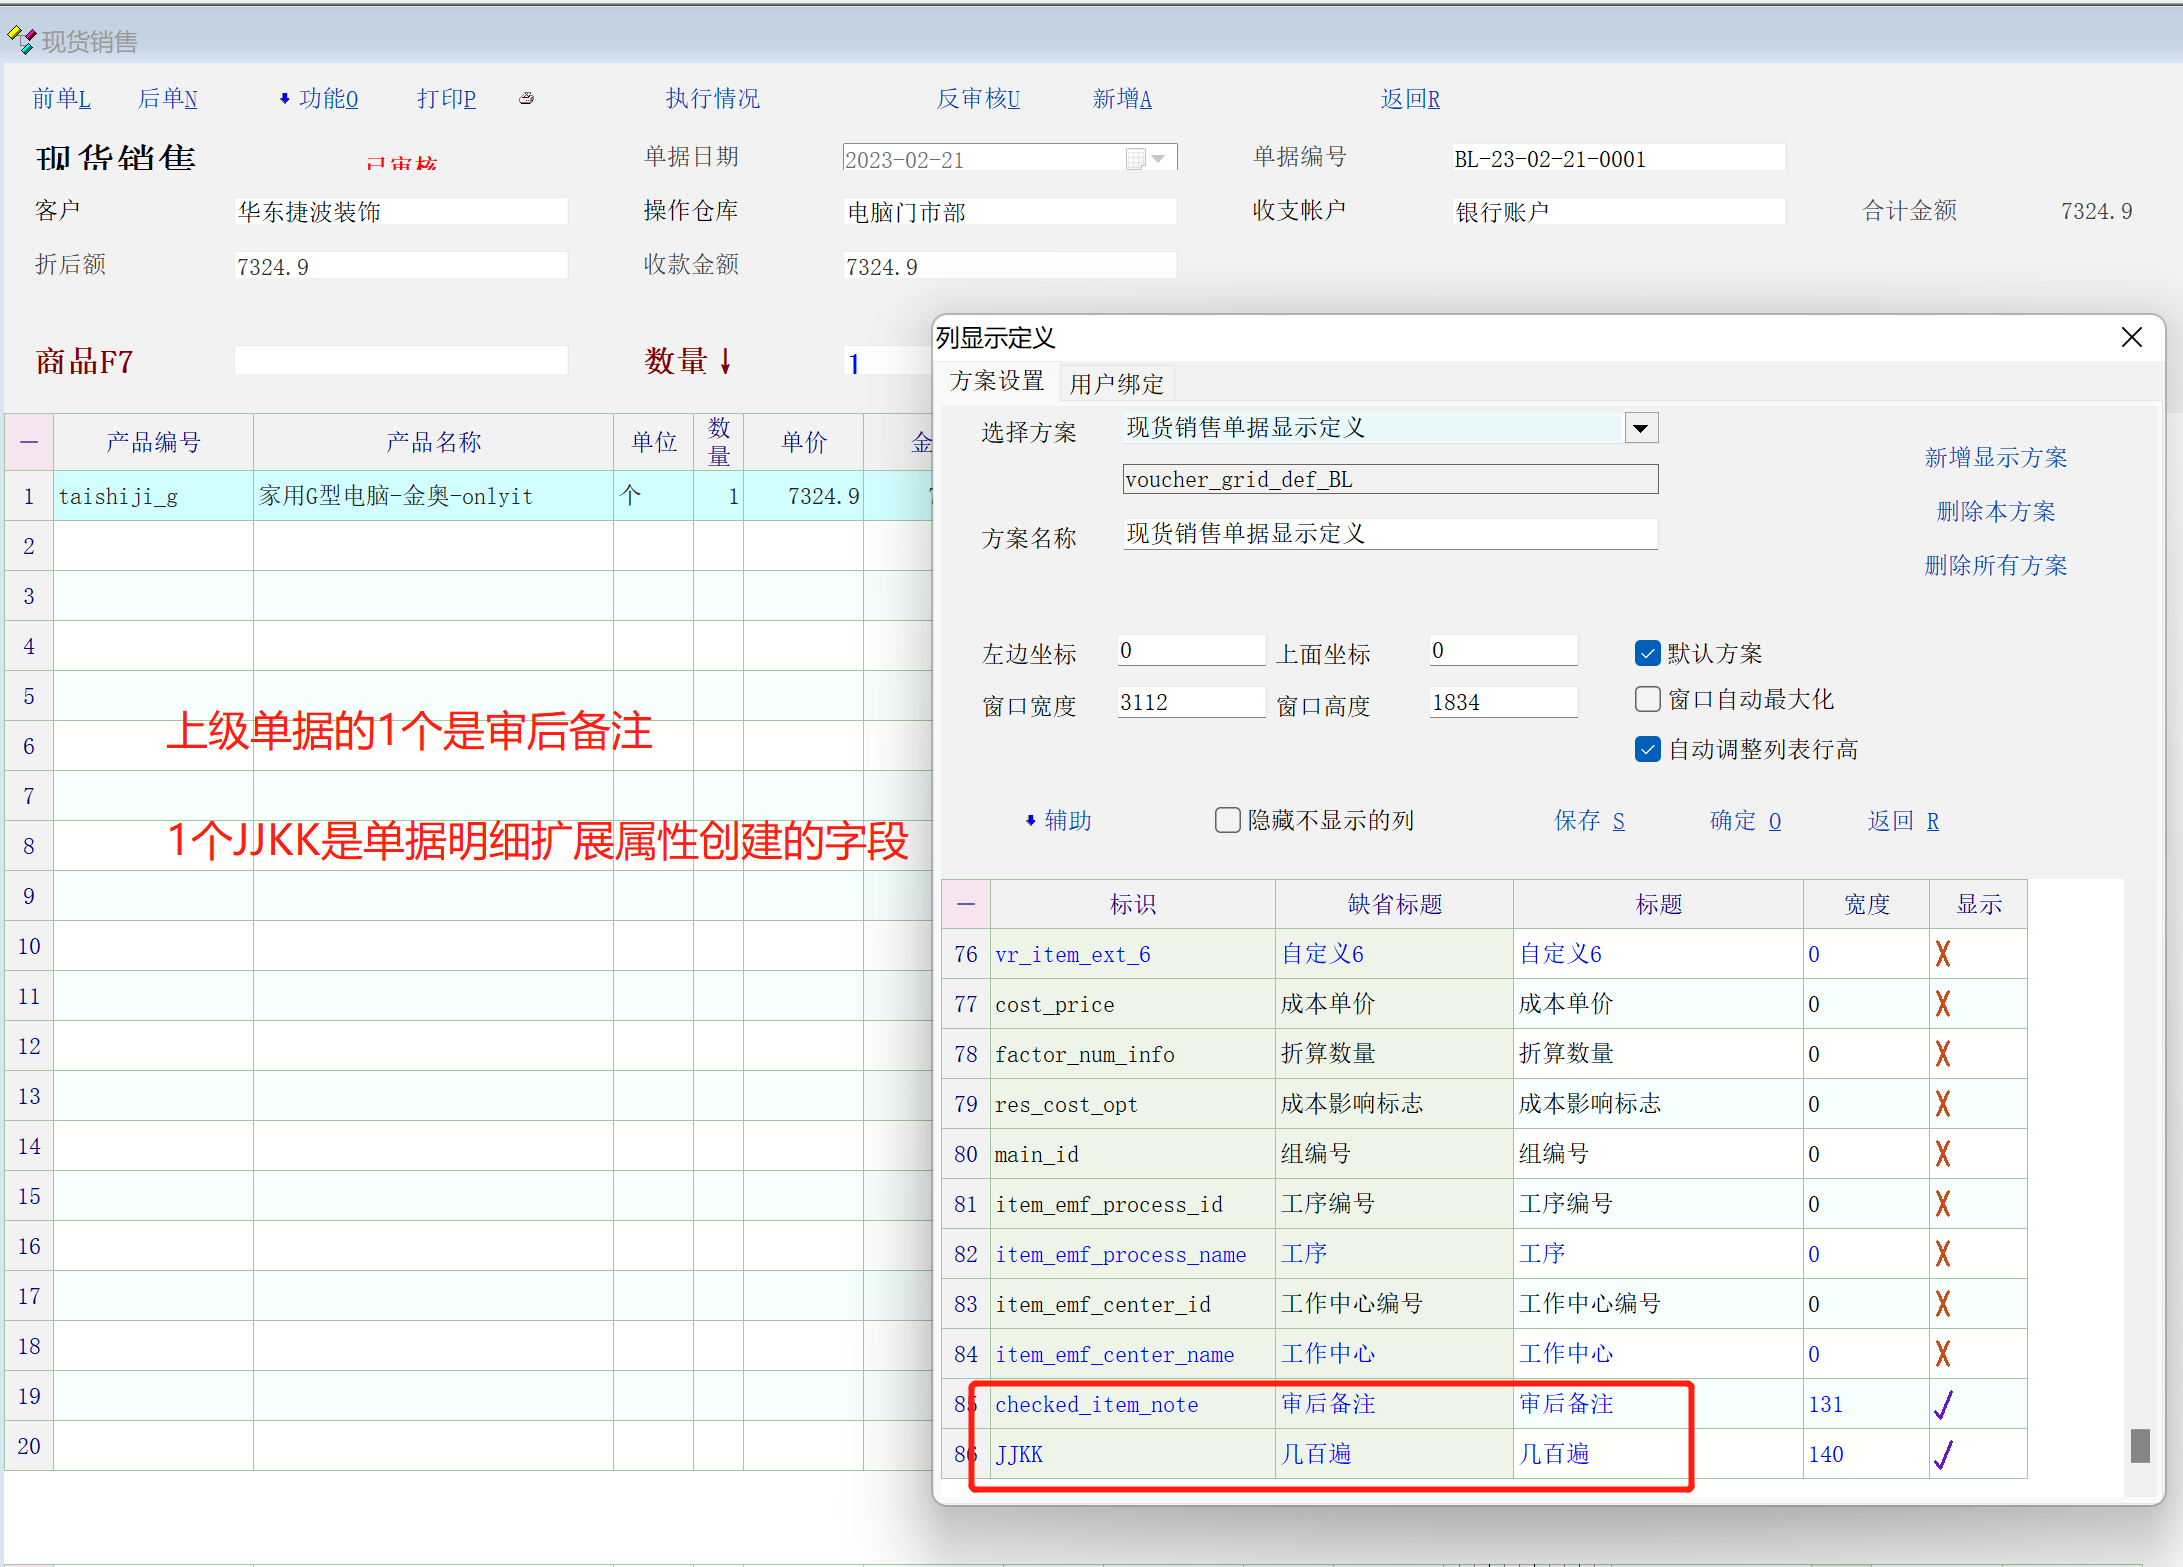2183x1567 pixels.
Task: Click the checkmark in checked_item_note row
Action: point(1943,1404)
